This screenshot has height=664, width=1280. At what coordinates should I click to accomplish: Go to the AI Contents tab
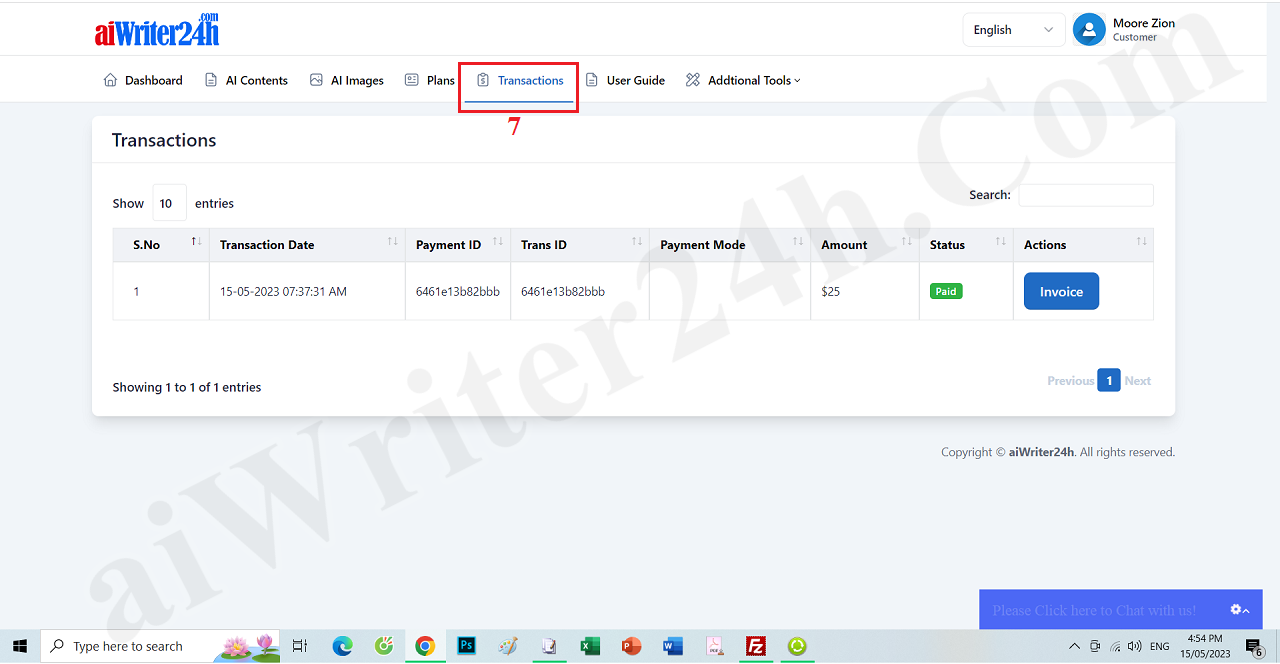coord(246,80)
